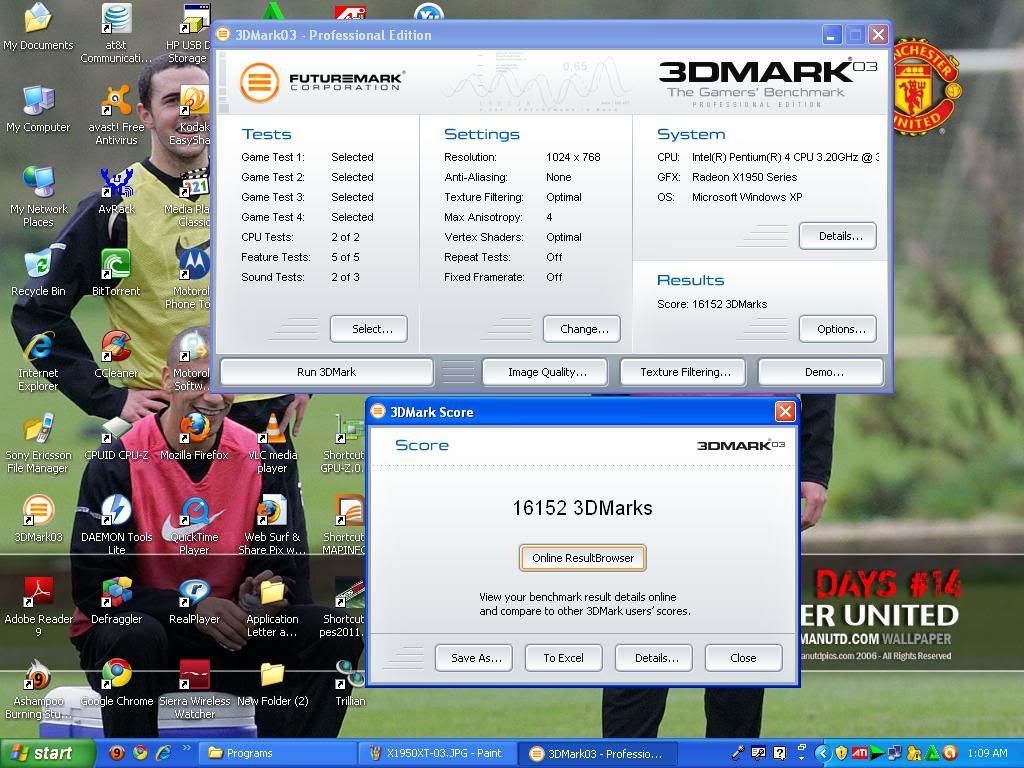Open Details... in the 3DMark Score dialog
This screenshot has height=768, width=1024.
click(x=654, y=658)
